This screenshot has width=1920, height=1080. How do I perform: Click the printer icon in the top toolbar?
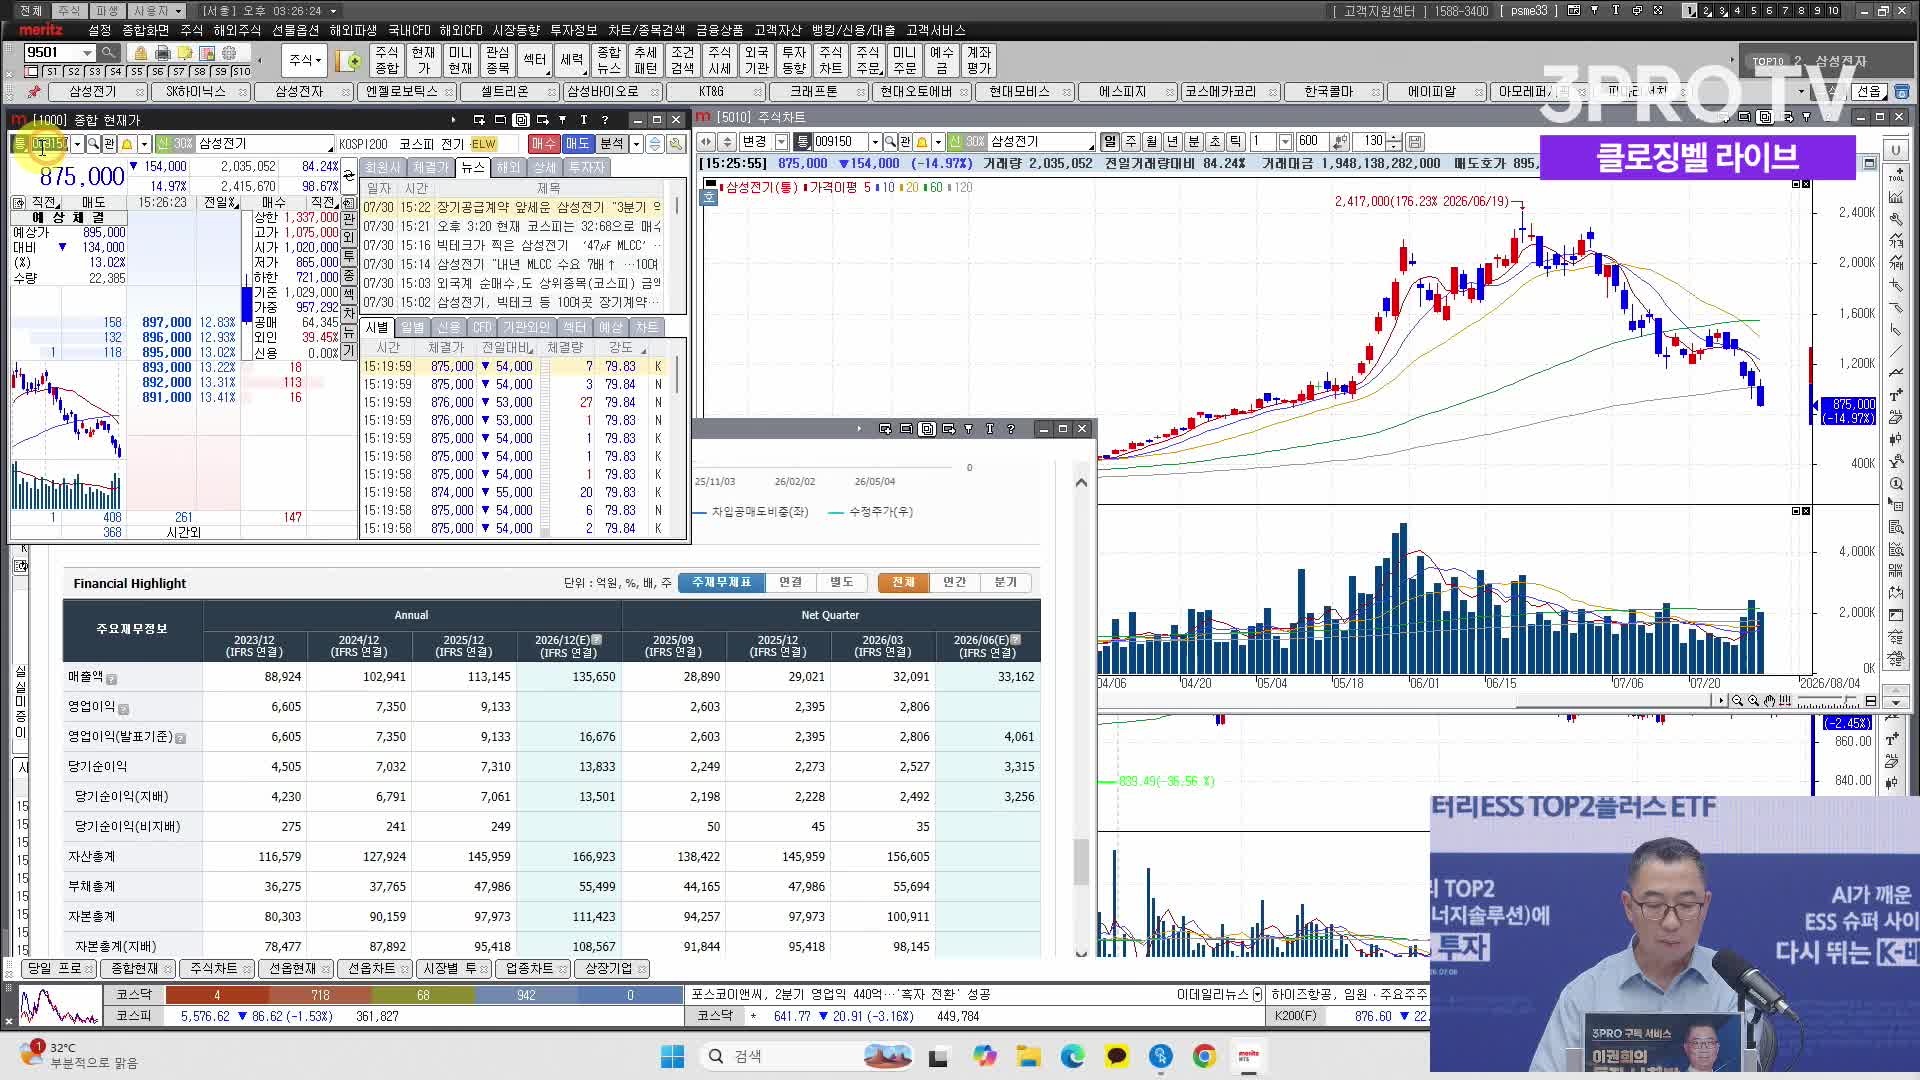point(163,52)
